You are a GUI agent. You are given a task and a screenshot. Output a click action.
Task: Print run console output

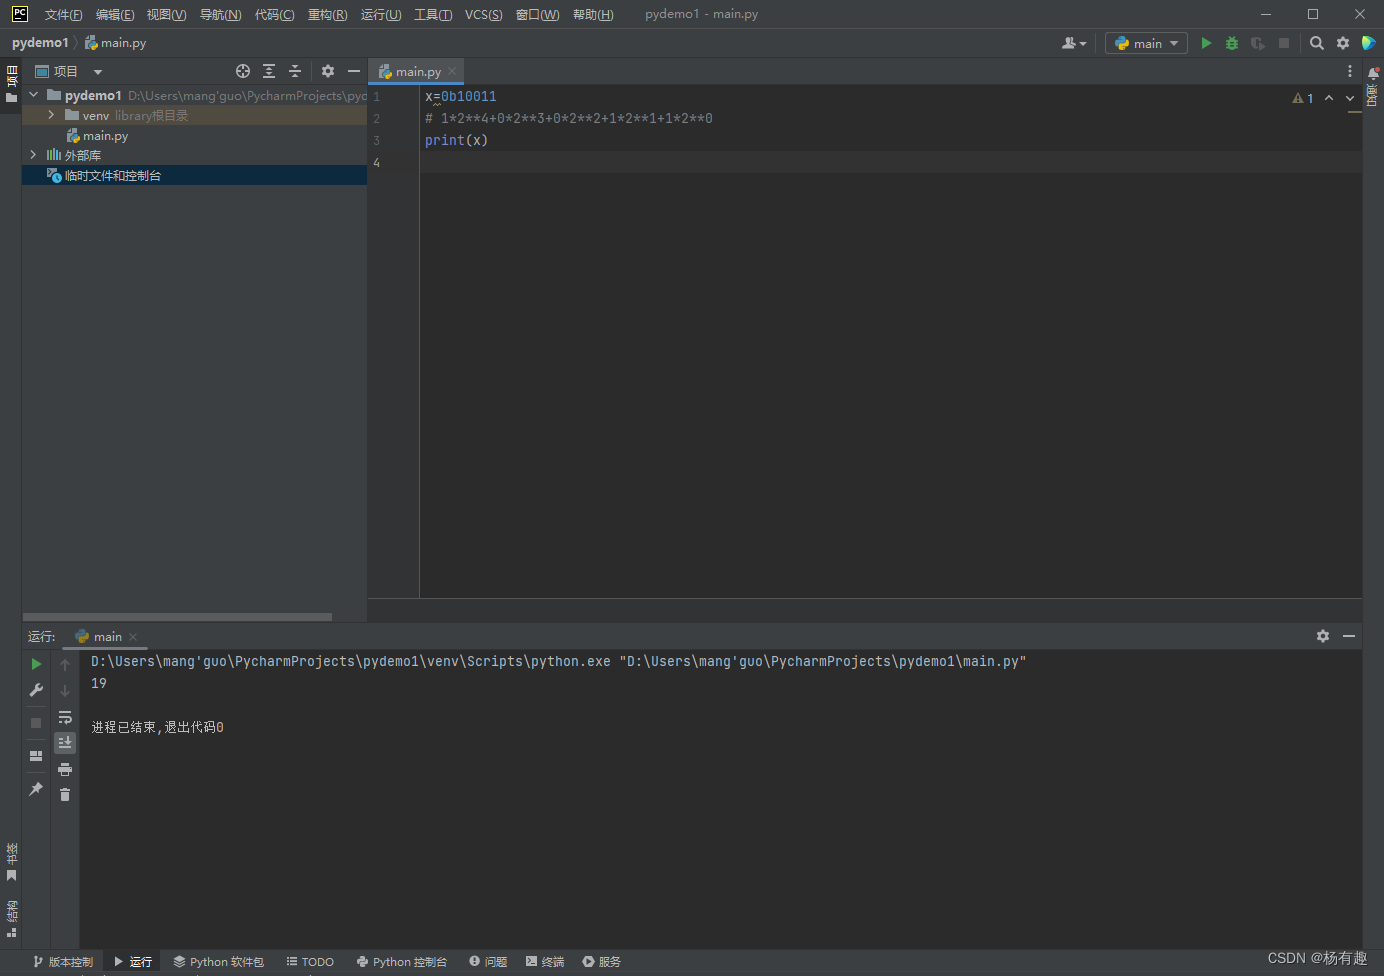[x=65, y=769]
